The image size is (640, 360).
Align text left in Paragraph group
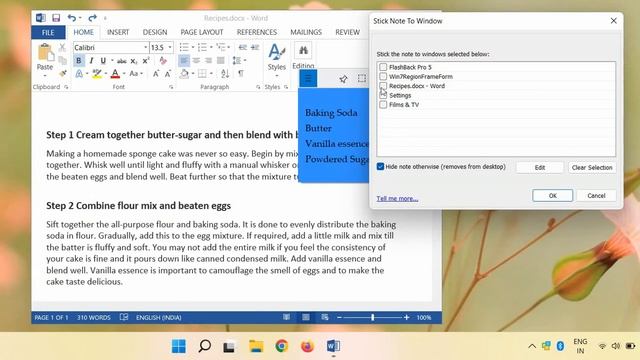tap(184, 61)
